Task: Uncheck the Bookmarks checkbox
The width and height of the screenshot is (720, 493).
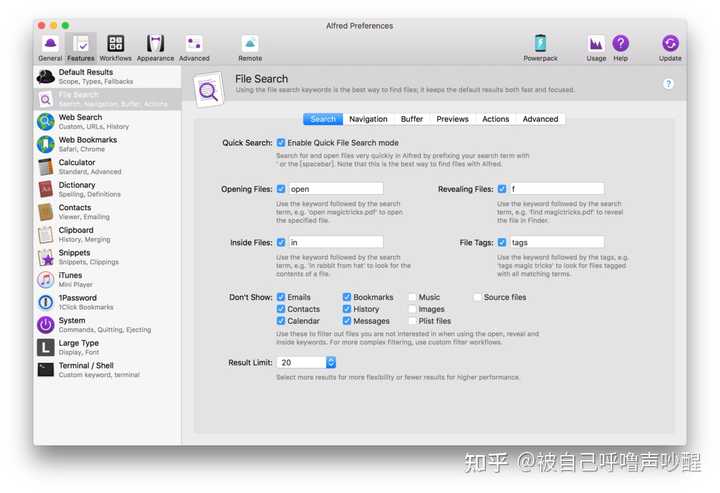Action: 347,297
